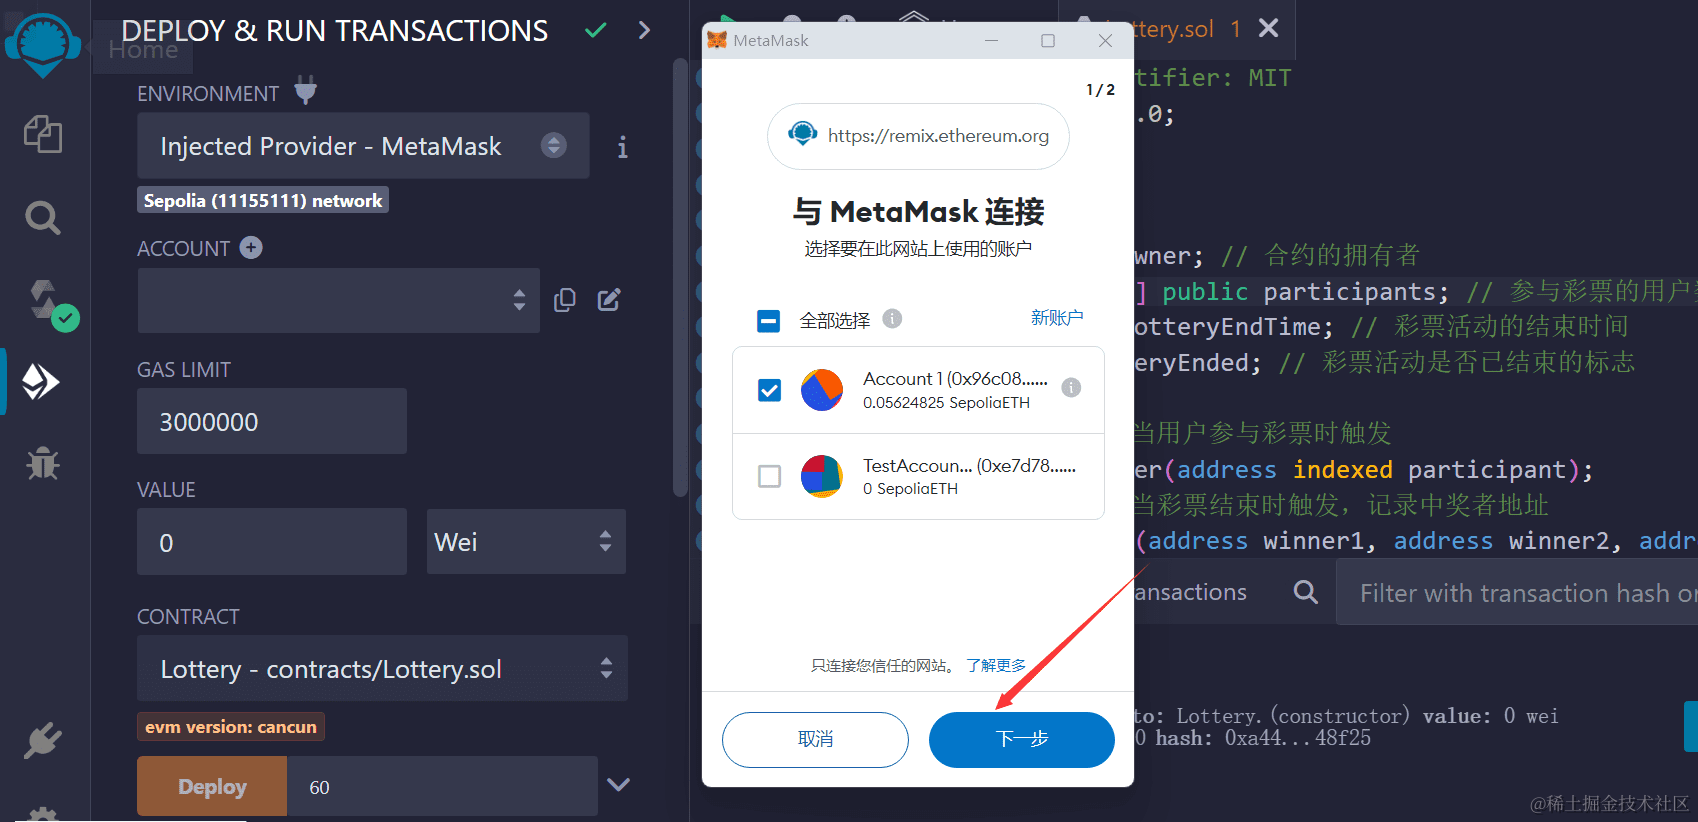Click the search icon in the terminal bar
The image size is (1698, 822).
click(1305, 592)
